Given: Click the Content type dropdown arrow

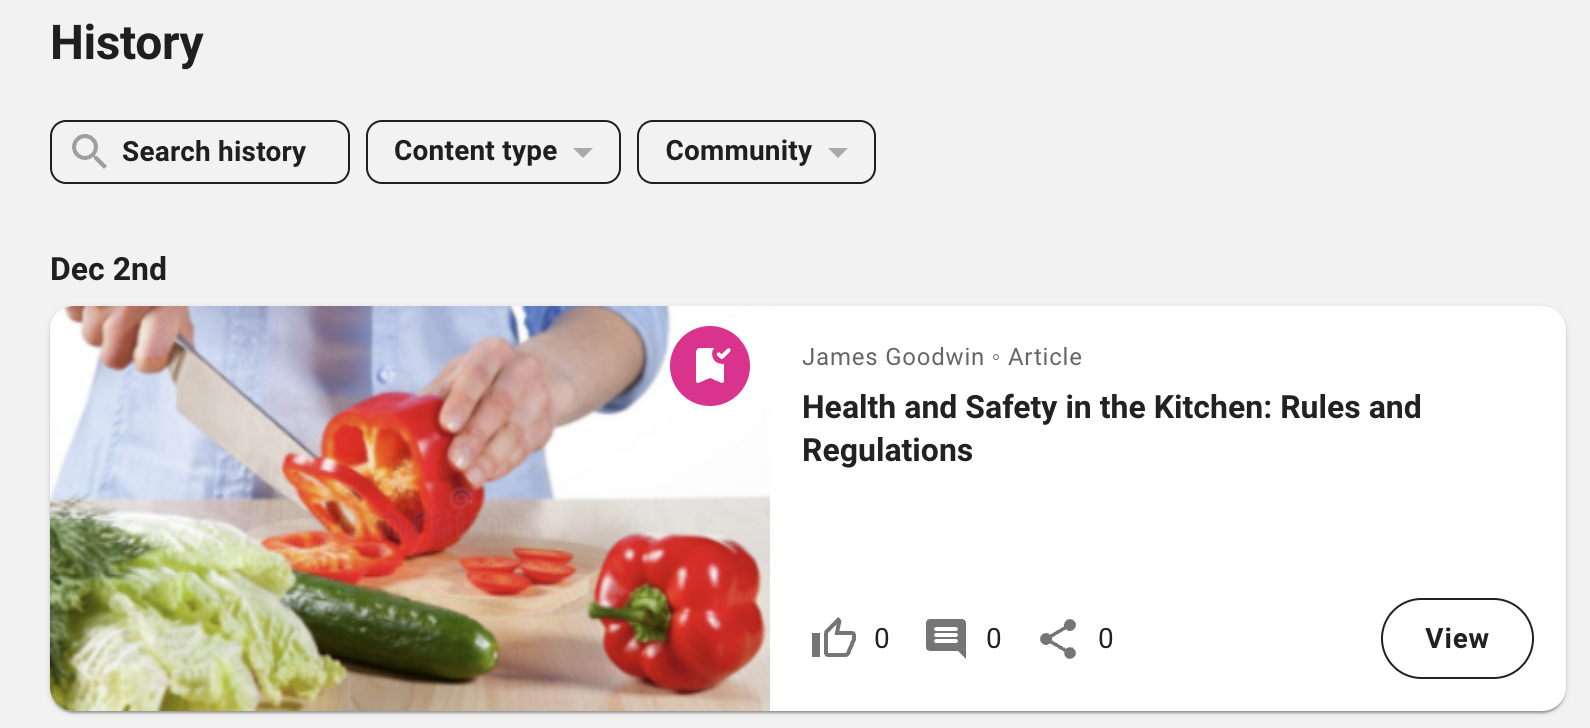Looking at the screenshot, I should click(x=583, y=153).
